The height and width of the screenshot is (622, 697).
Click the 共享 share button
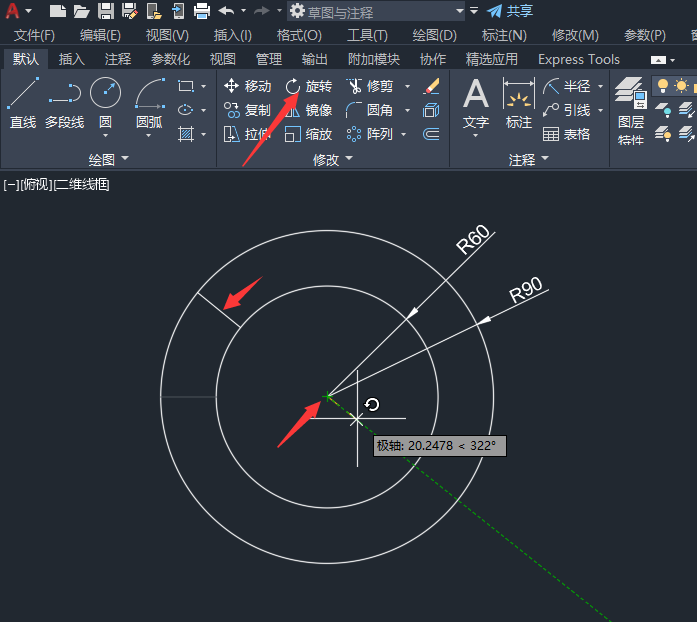[x=510, y=11]
